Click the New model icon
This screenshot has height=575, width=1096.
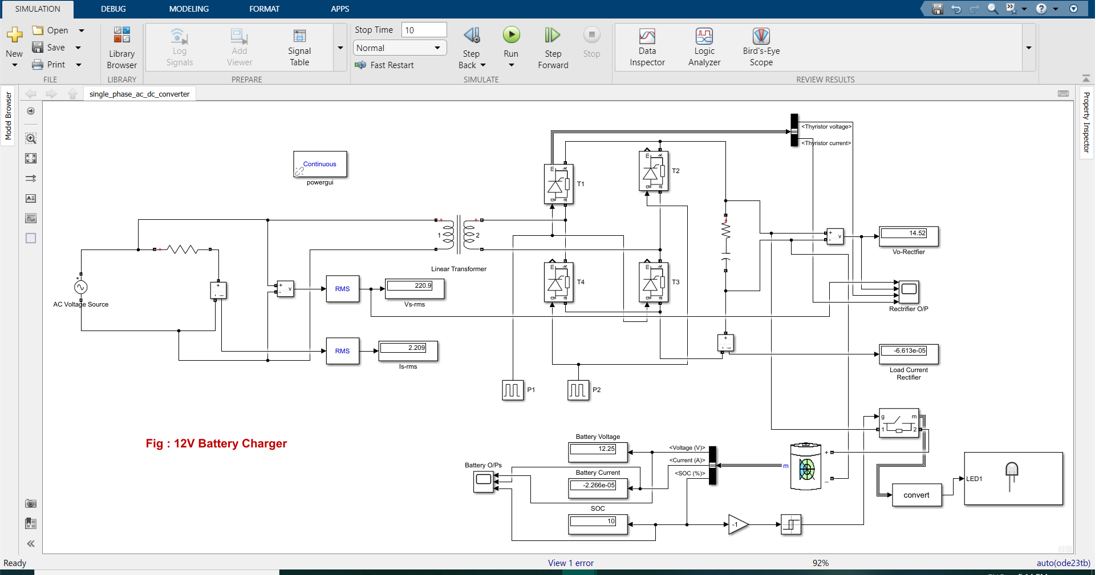click(14, 36)
